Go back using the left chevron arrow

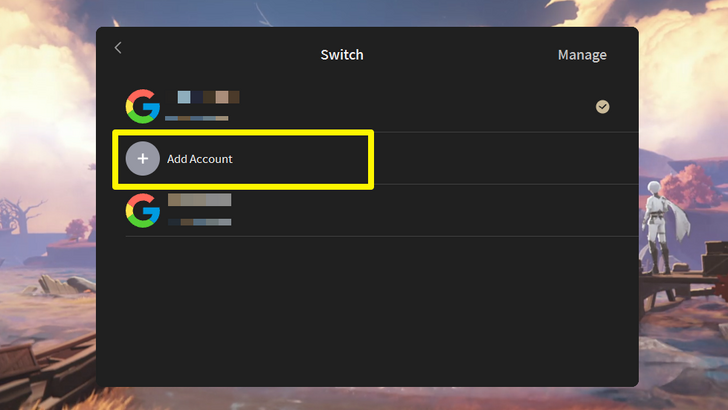click(118, 48)
